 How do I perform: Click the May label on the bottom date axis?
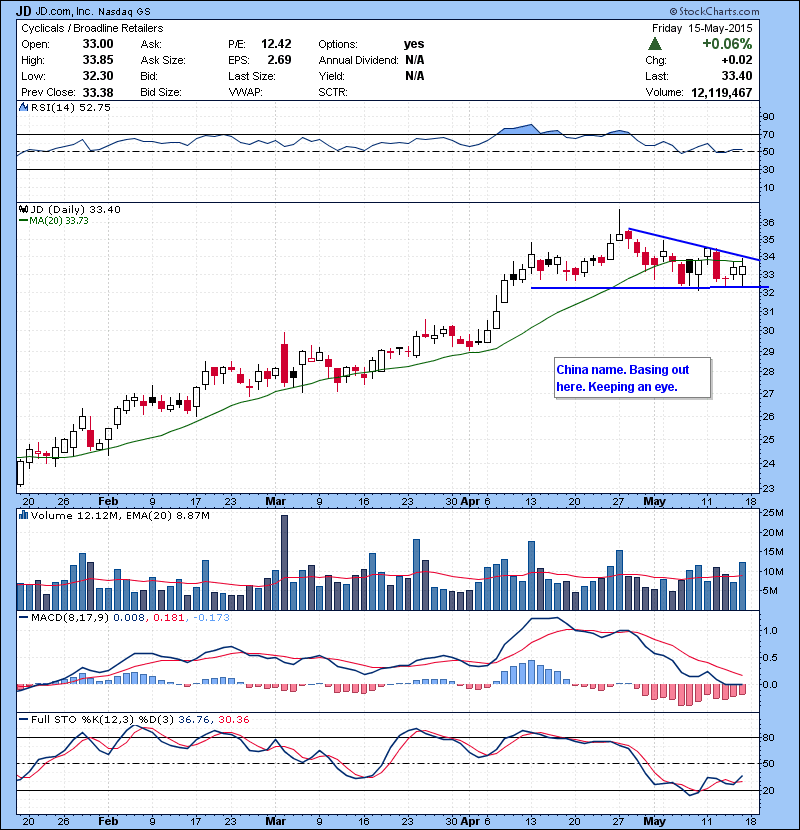coord(654,821)
